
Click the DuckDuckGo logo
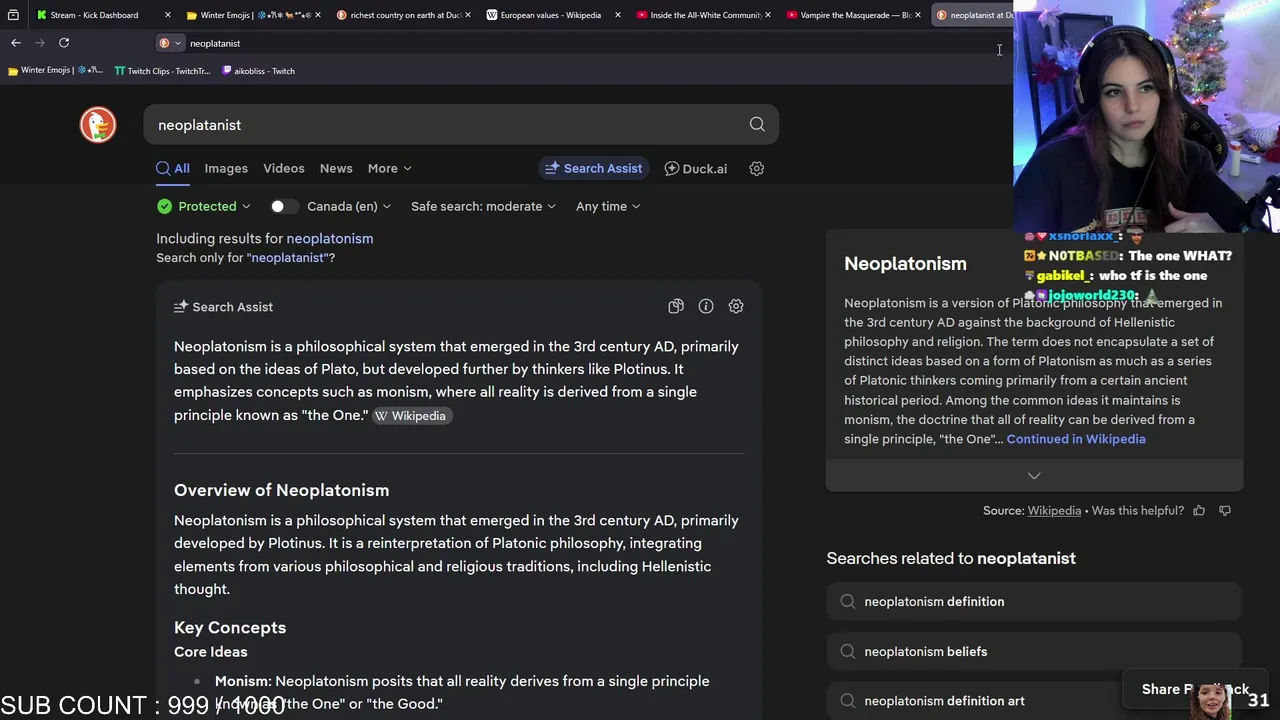(98, 125)
